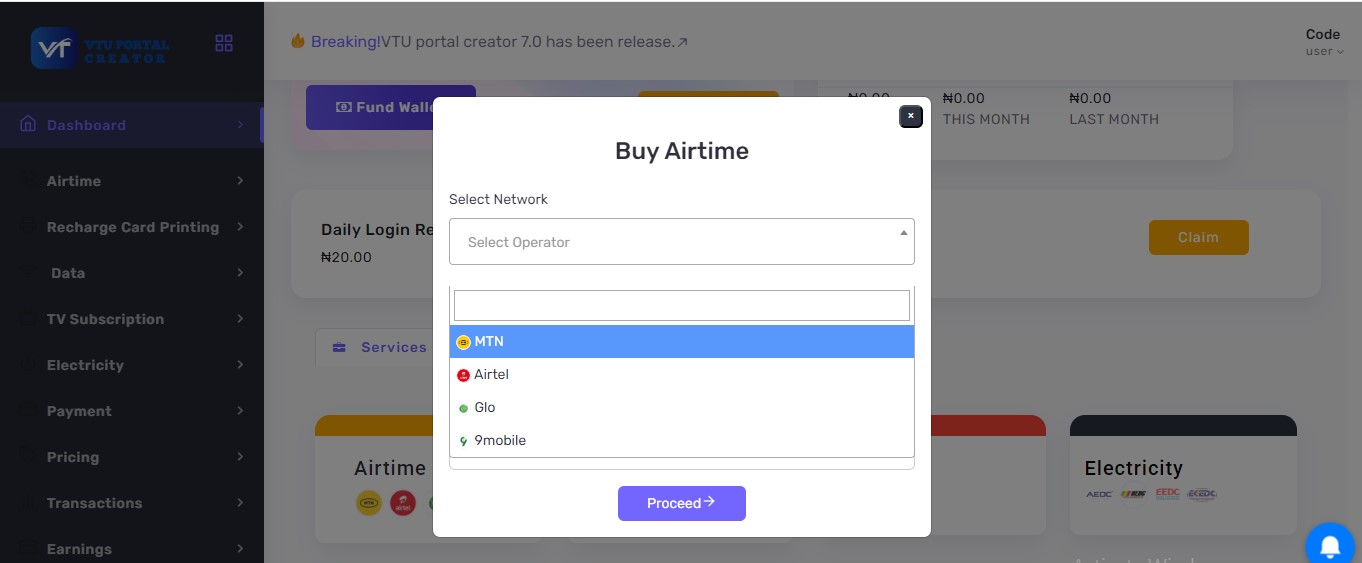Click the Proceed button
The height and width of the screenshot is (563, 1362).
coord(682,503)
